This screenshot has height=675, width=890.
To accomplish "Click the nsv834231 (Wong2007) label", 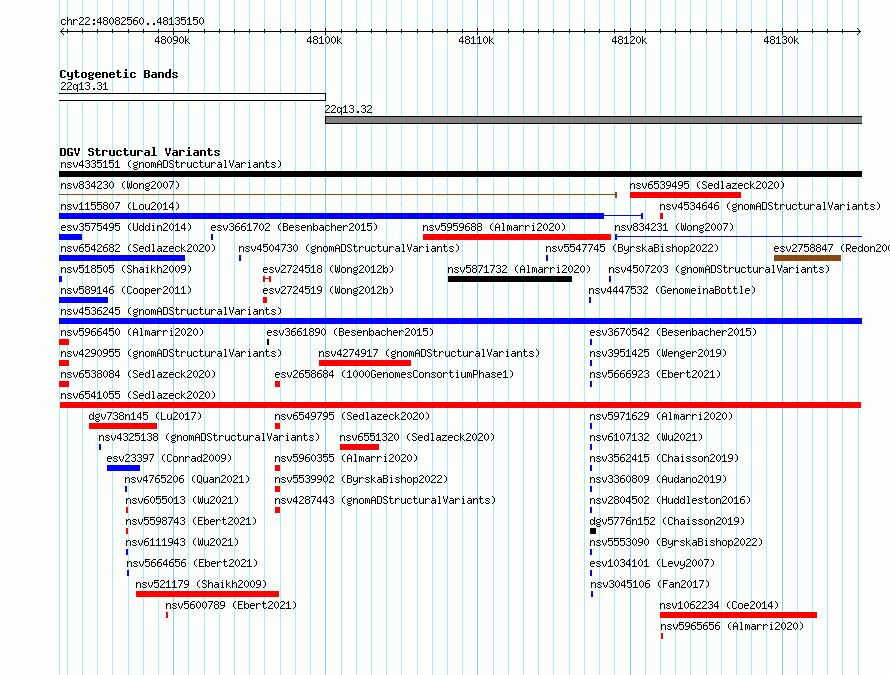I will [x=674, y=227].
